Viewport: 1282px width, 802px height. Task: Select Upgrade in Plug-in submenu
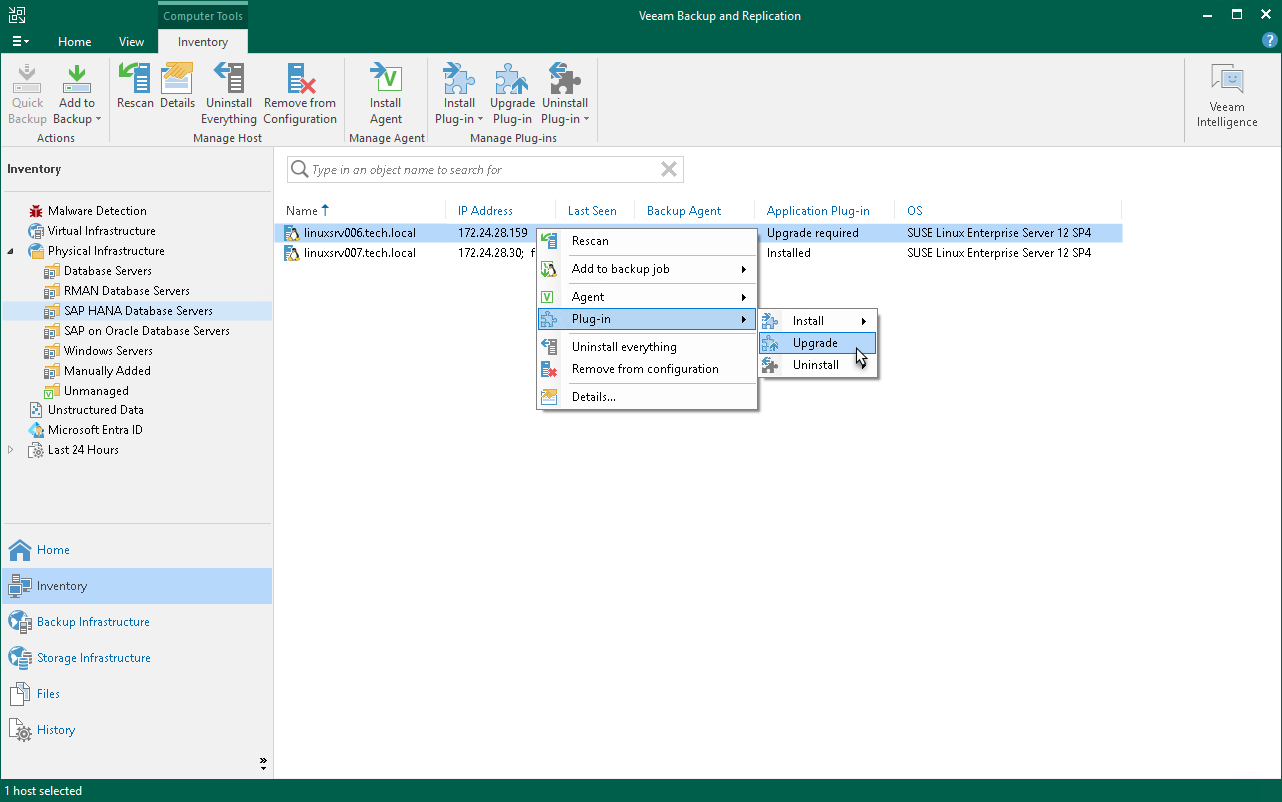pyautogui.click(x=815, y=343)
